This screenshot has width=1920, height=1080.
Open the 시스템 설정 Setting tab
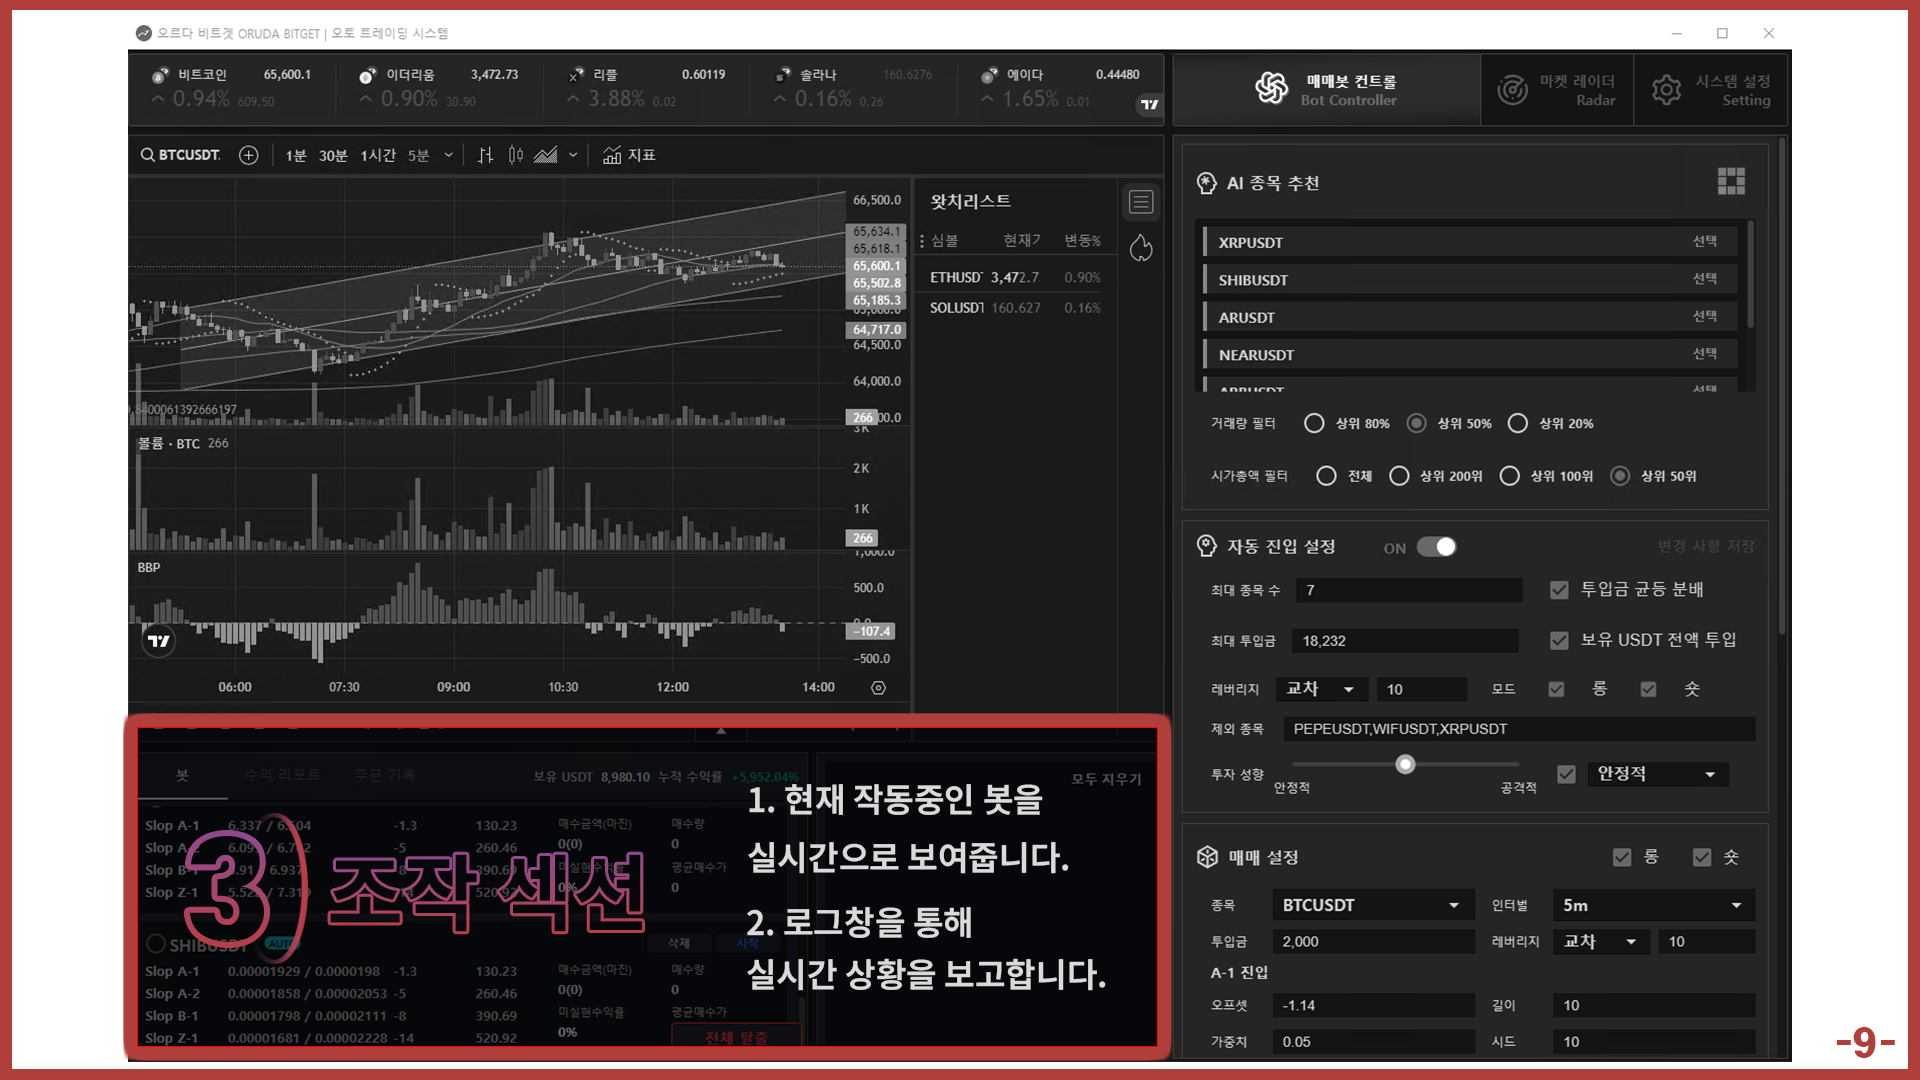[1711, 90]
